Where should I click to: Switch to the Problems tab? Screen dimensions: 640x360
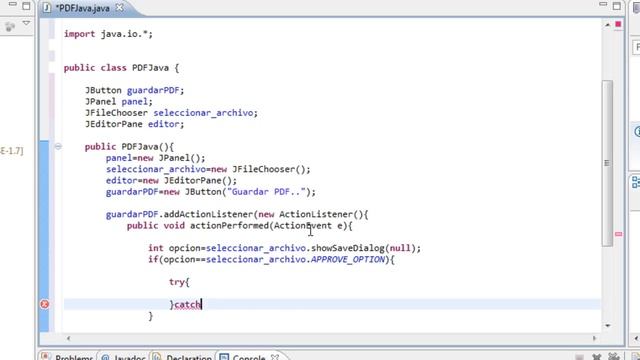pos(74,357)
